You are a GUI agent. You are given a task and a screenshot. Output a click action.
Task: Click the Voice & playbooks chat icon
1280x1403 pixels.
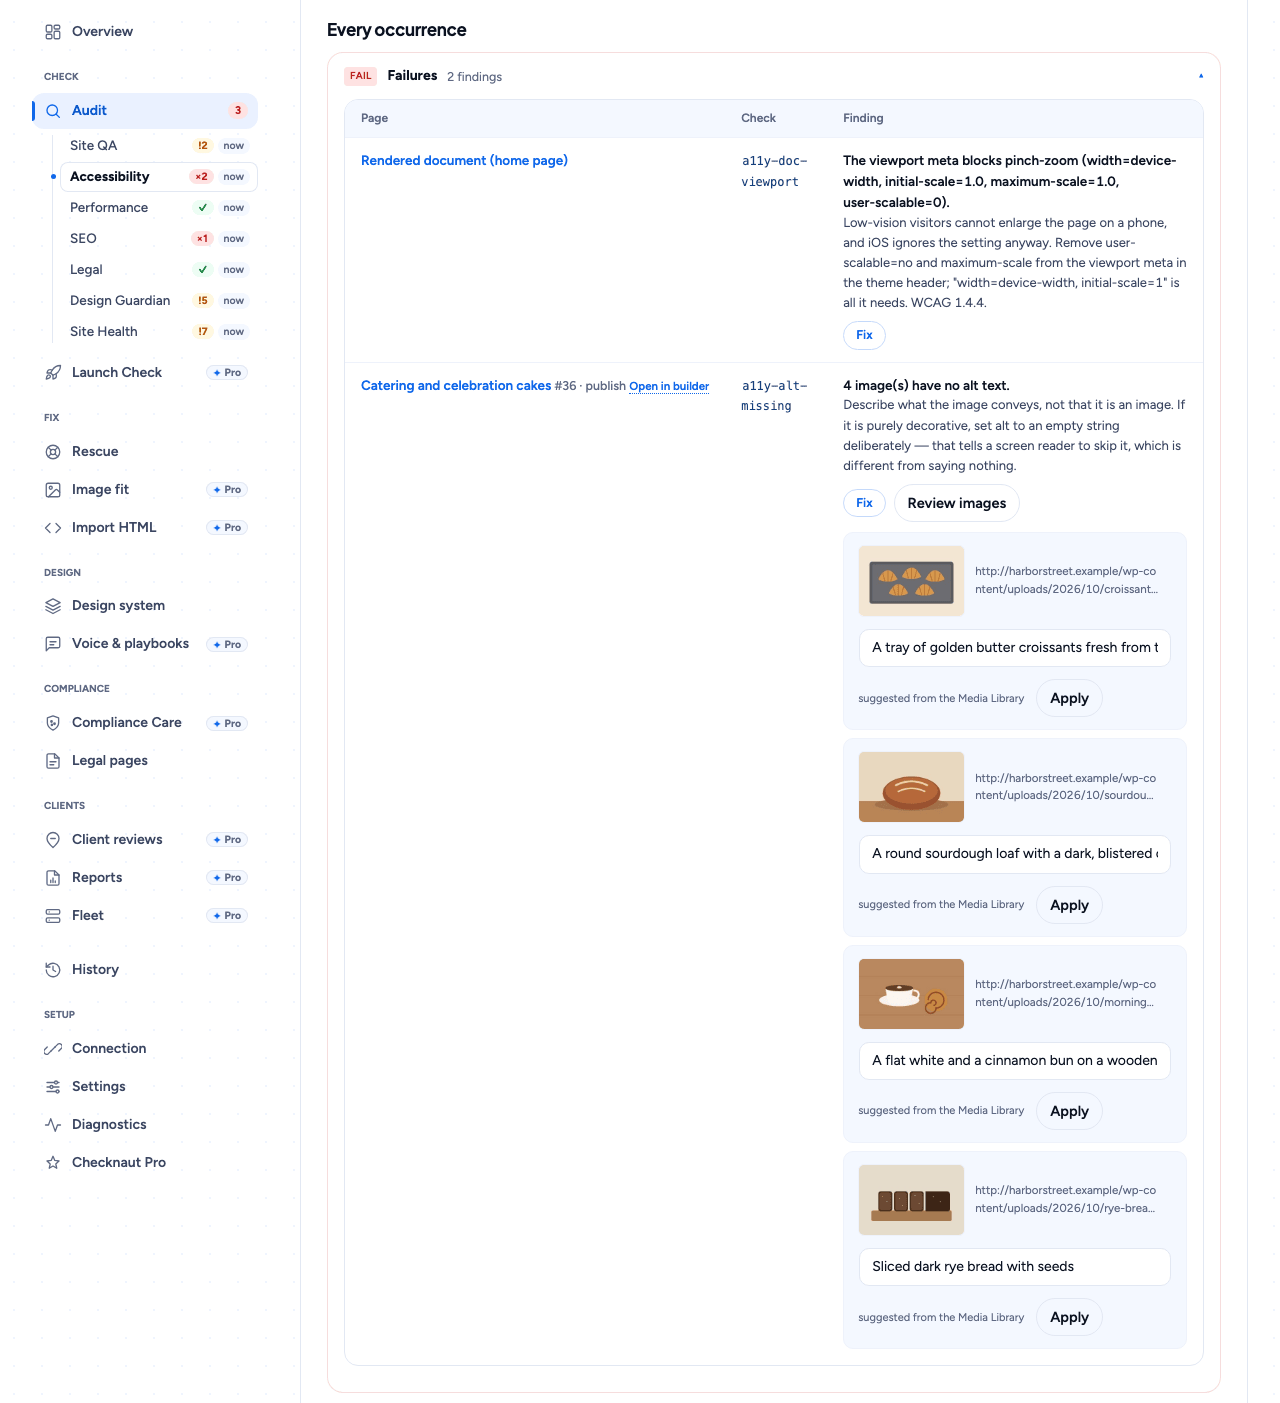pyautogui.click(x=53, y=644)
